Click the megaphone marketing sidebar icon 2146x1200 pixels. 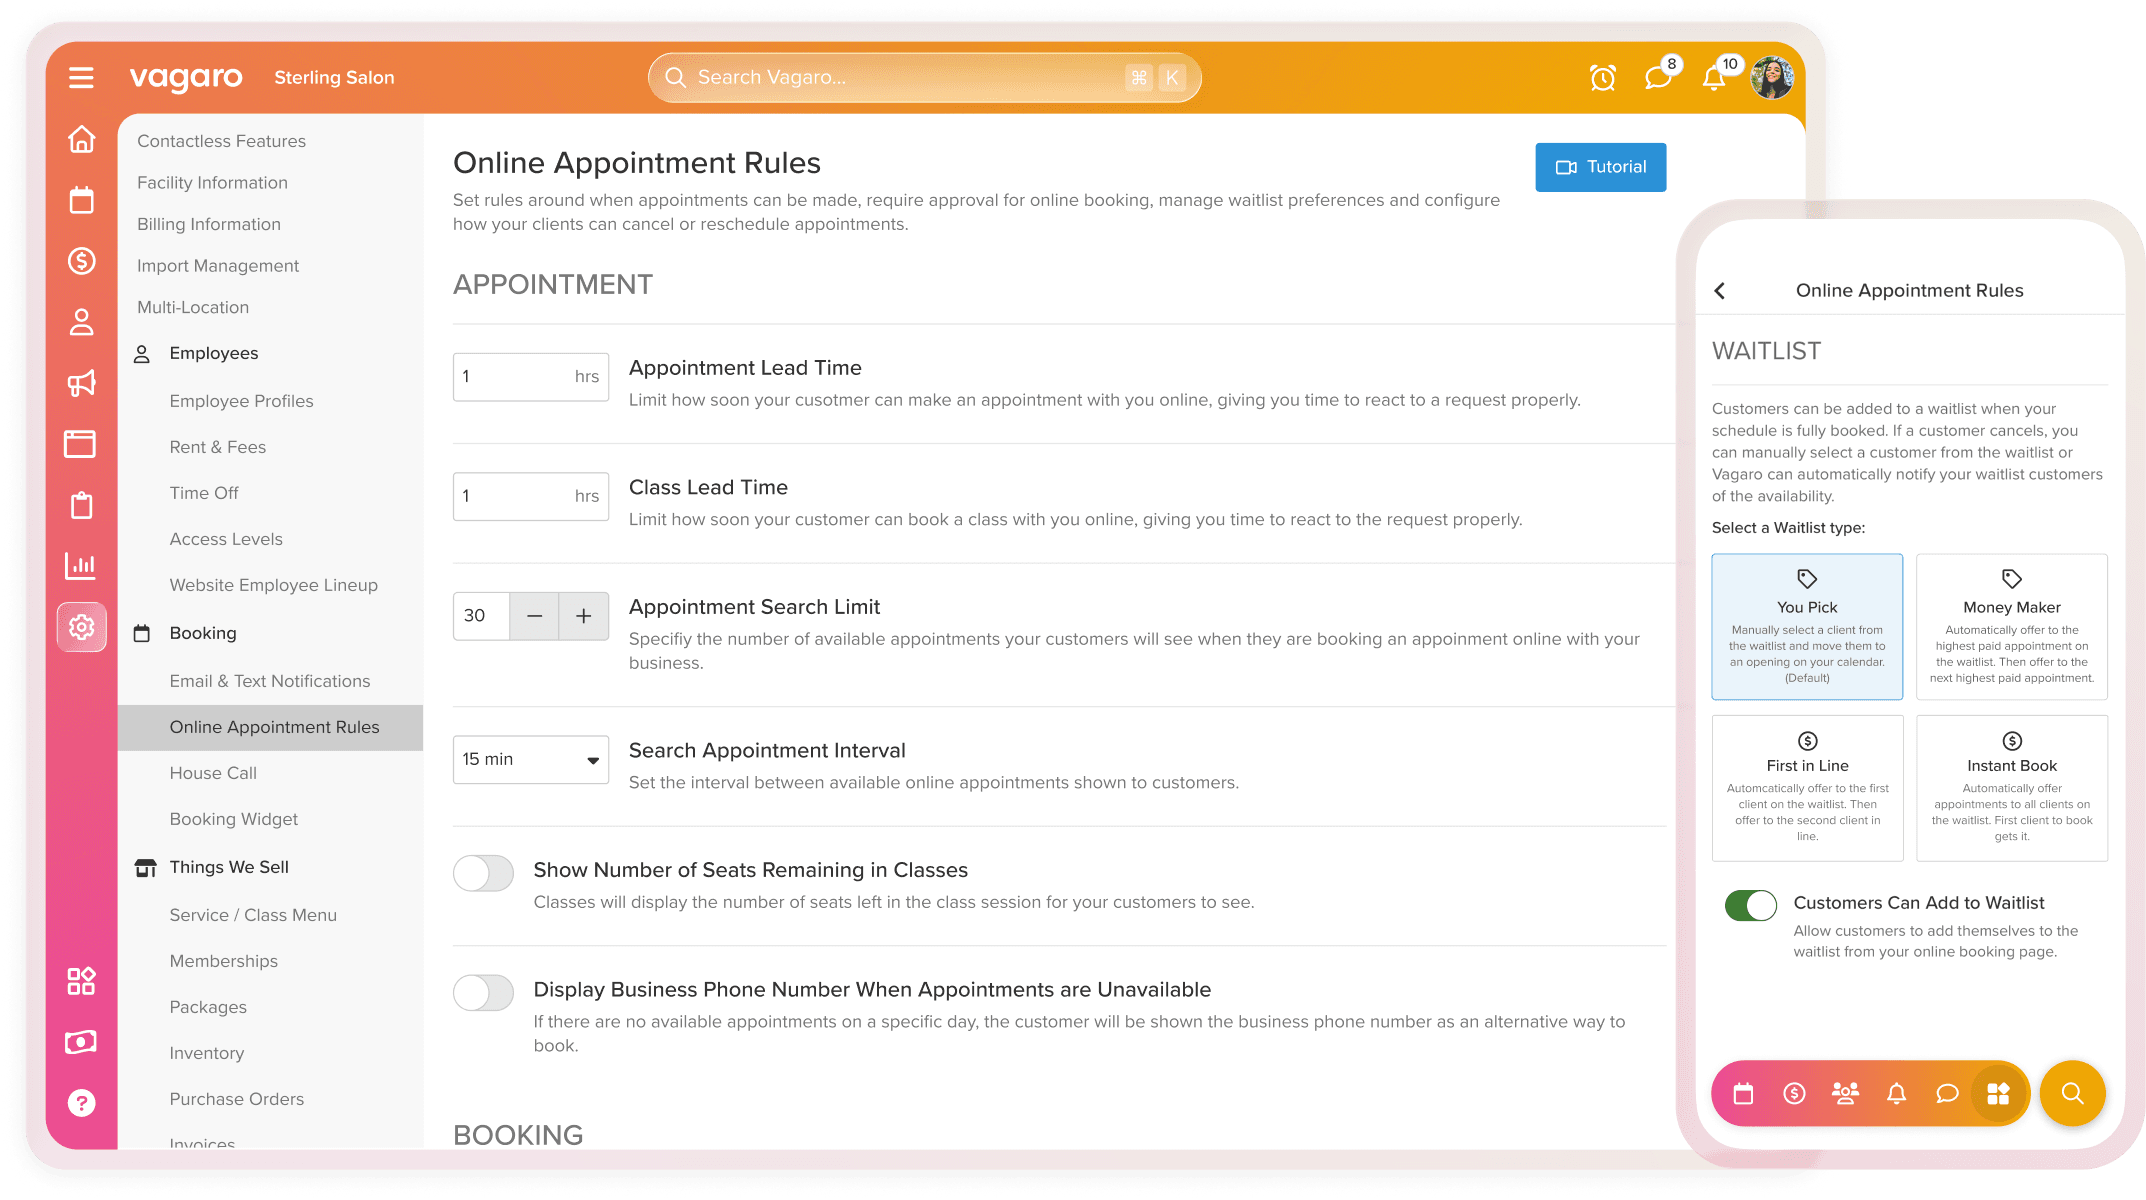pyautogui.click(x=81, y=383)
